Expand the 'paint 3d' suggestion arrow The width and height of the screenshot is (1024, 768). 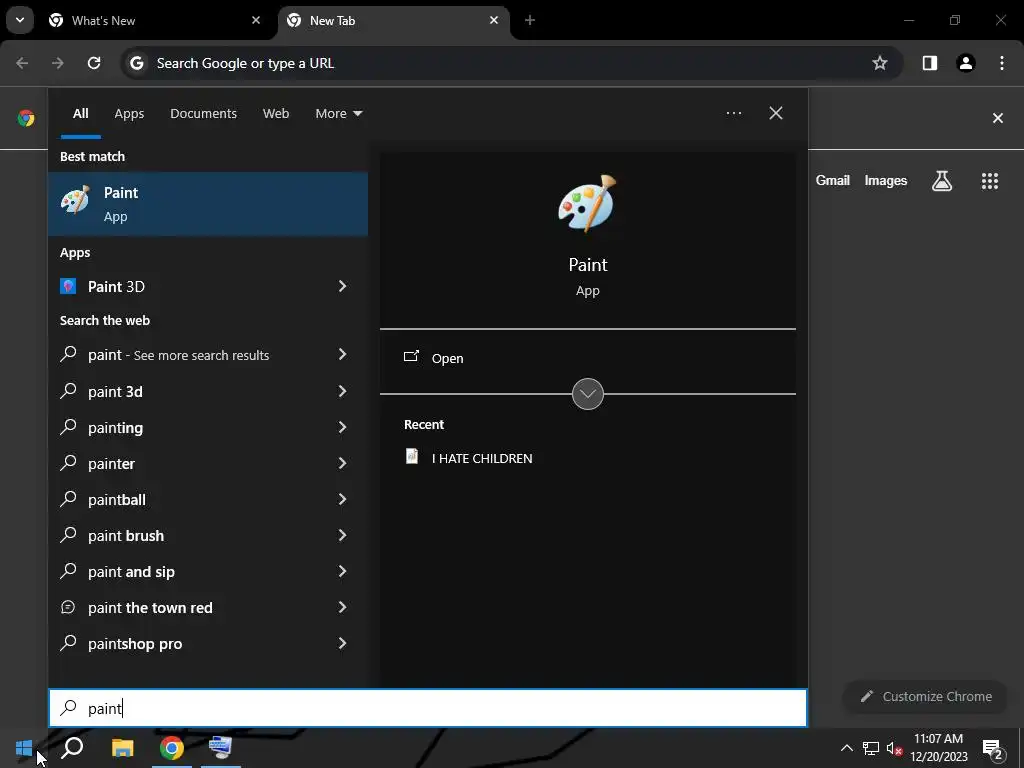(x=342, y=391)
